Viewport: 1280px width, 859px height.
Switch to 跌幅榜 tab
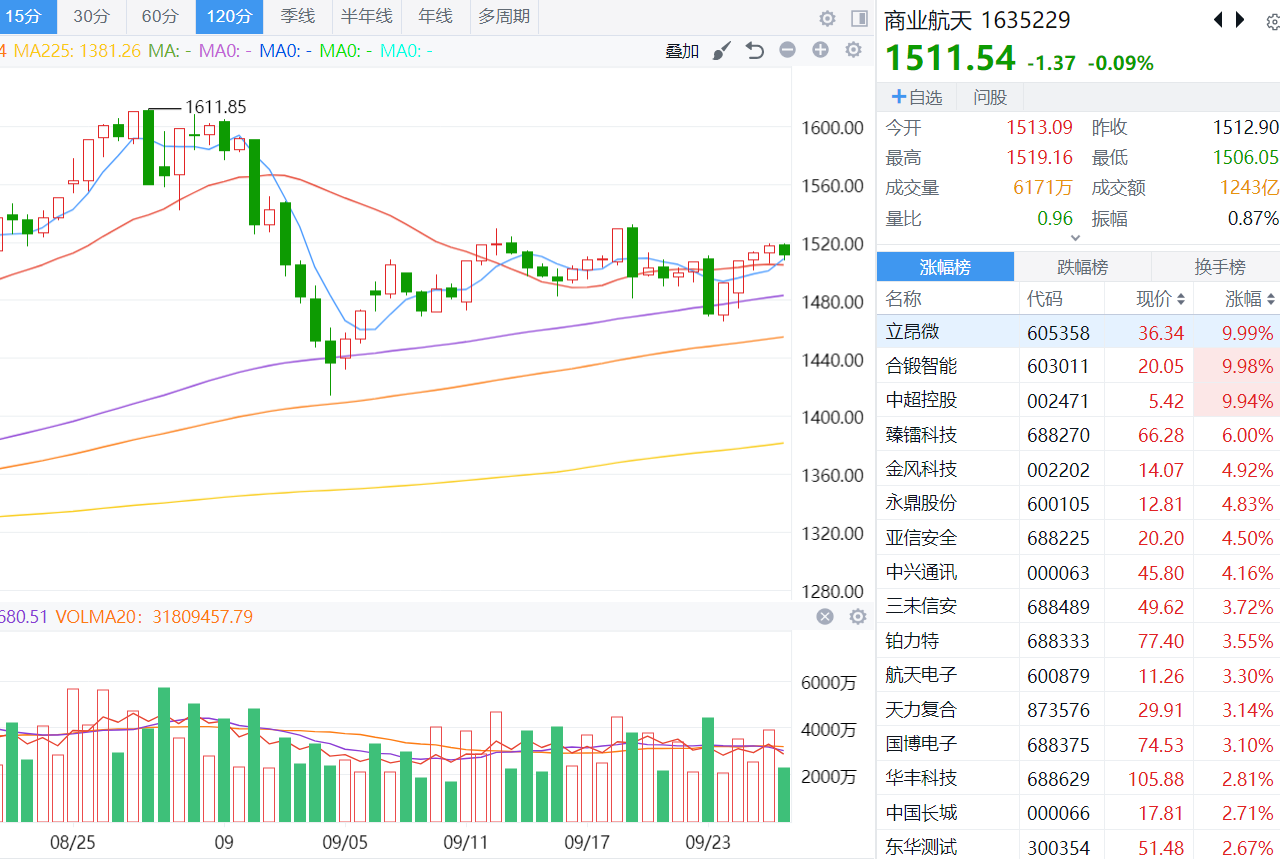click(1083, 267)
